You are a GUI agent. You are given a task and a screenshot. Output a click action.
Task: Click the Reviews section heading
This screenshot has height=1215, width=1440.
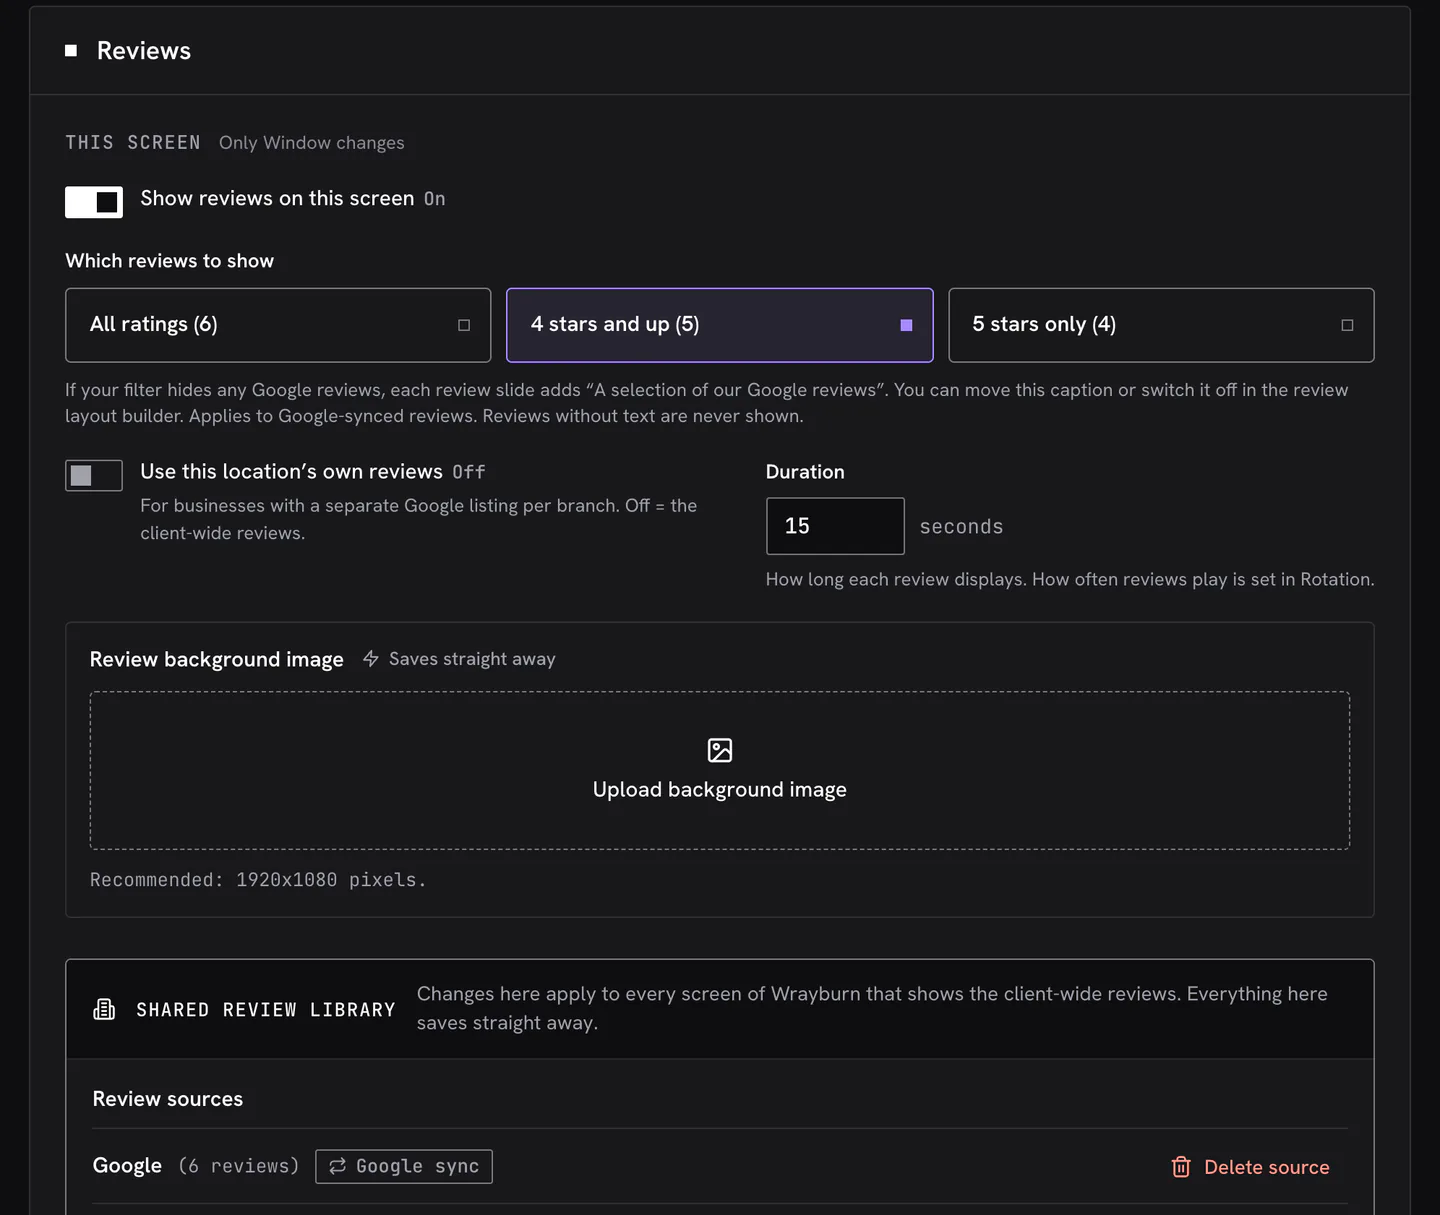pyautogui.click(x=144, y=51)
